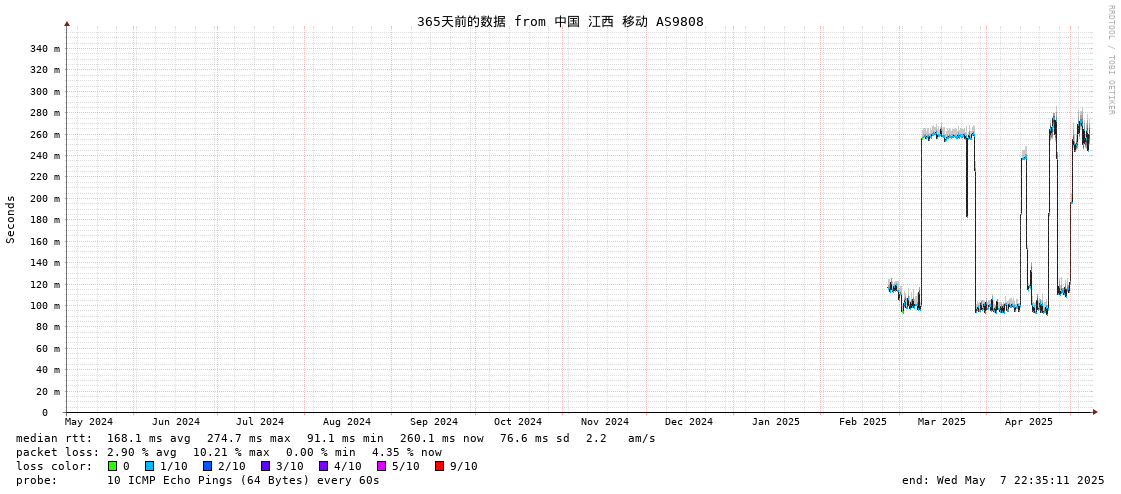Screen dimensions: 1121x494
Task: Click the '60 m' y-axis label
Action: click(47, 349)
